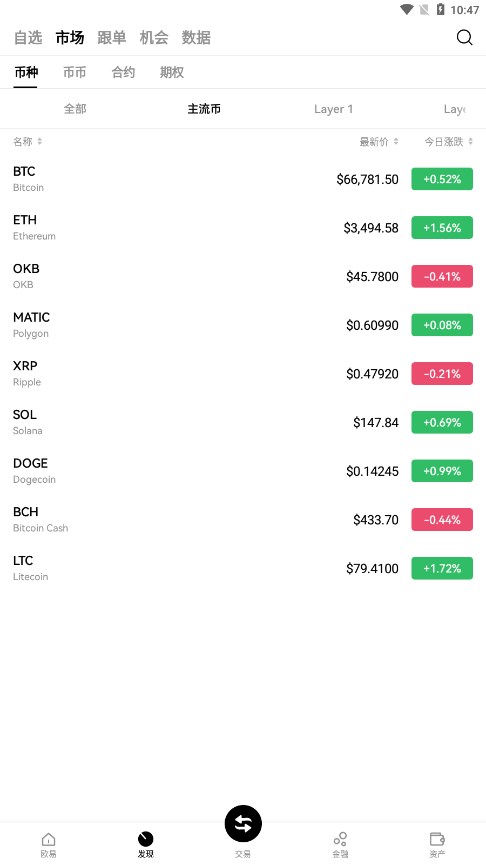The height and width of the screenshot is (865, 486).
Task: Tap BTC's +0.52% change badge
Action: 442,179
